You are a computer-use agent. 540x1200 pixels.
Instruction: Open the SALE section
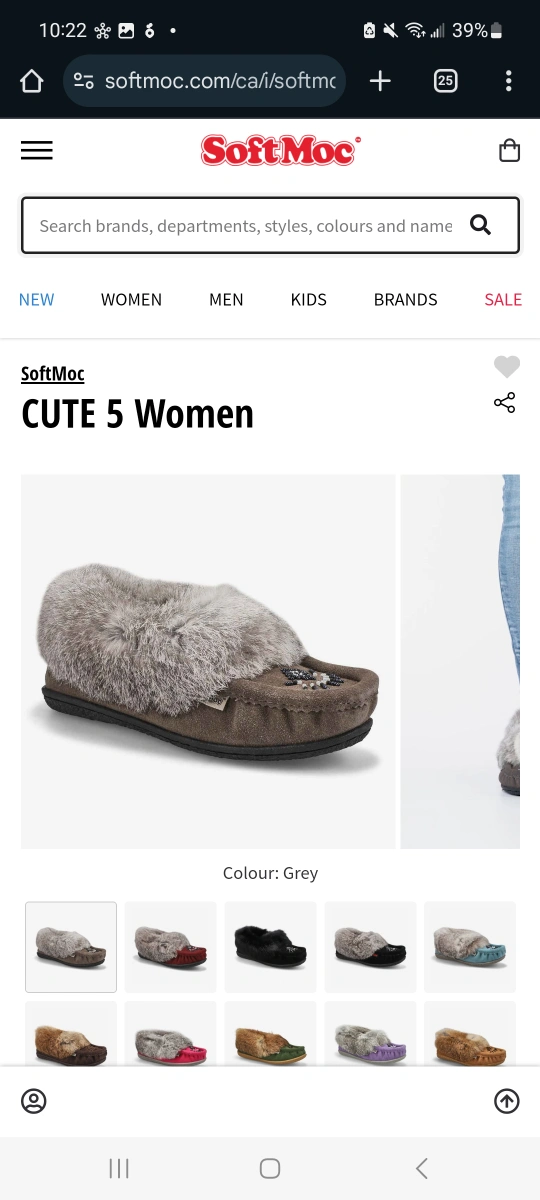click(503, 299)
